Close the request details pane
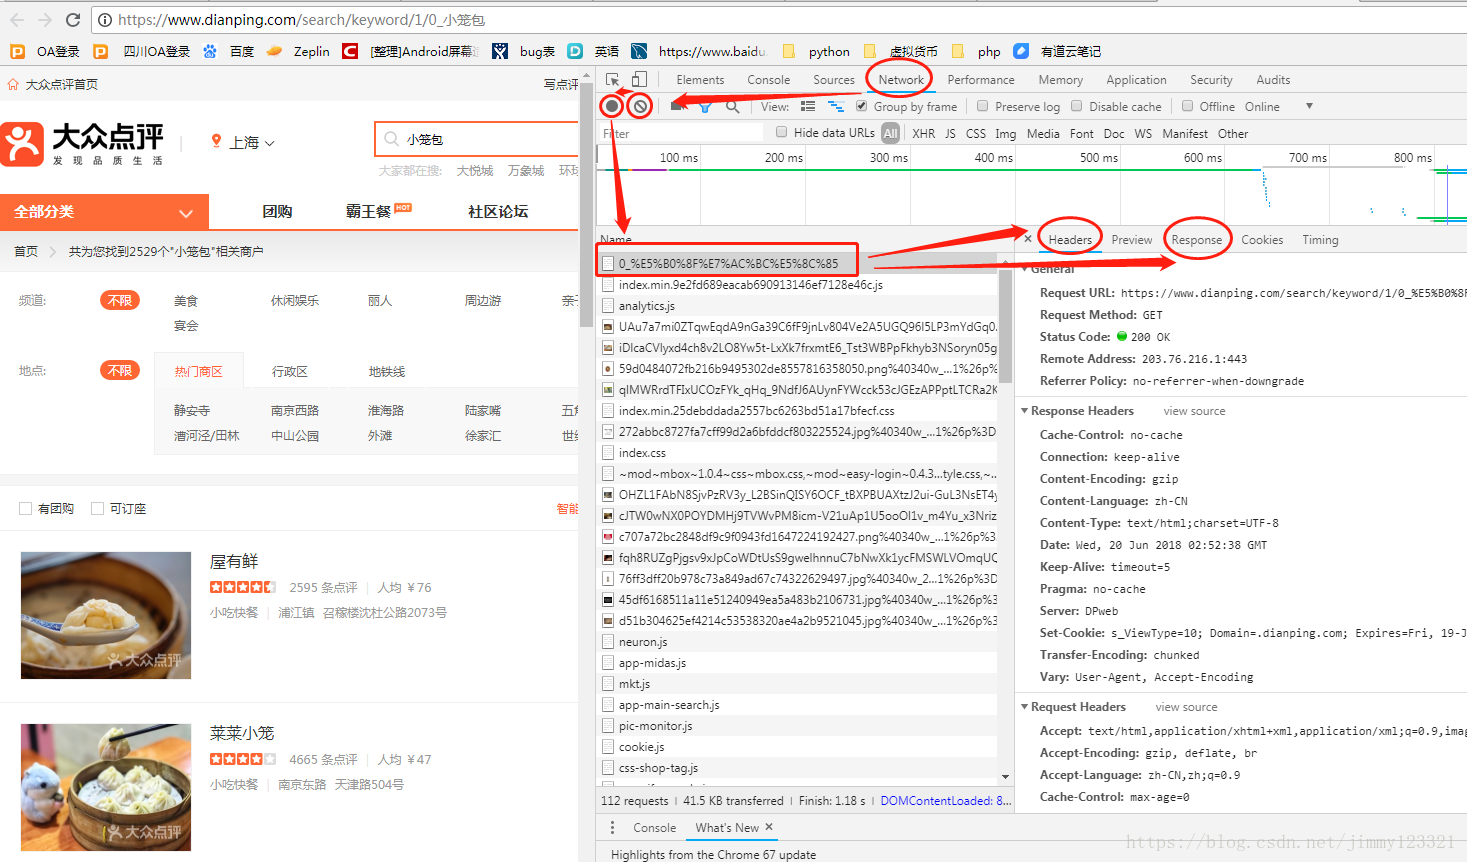This screenshot has height=862, width=1467. tap(1028, 238)
